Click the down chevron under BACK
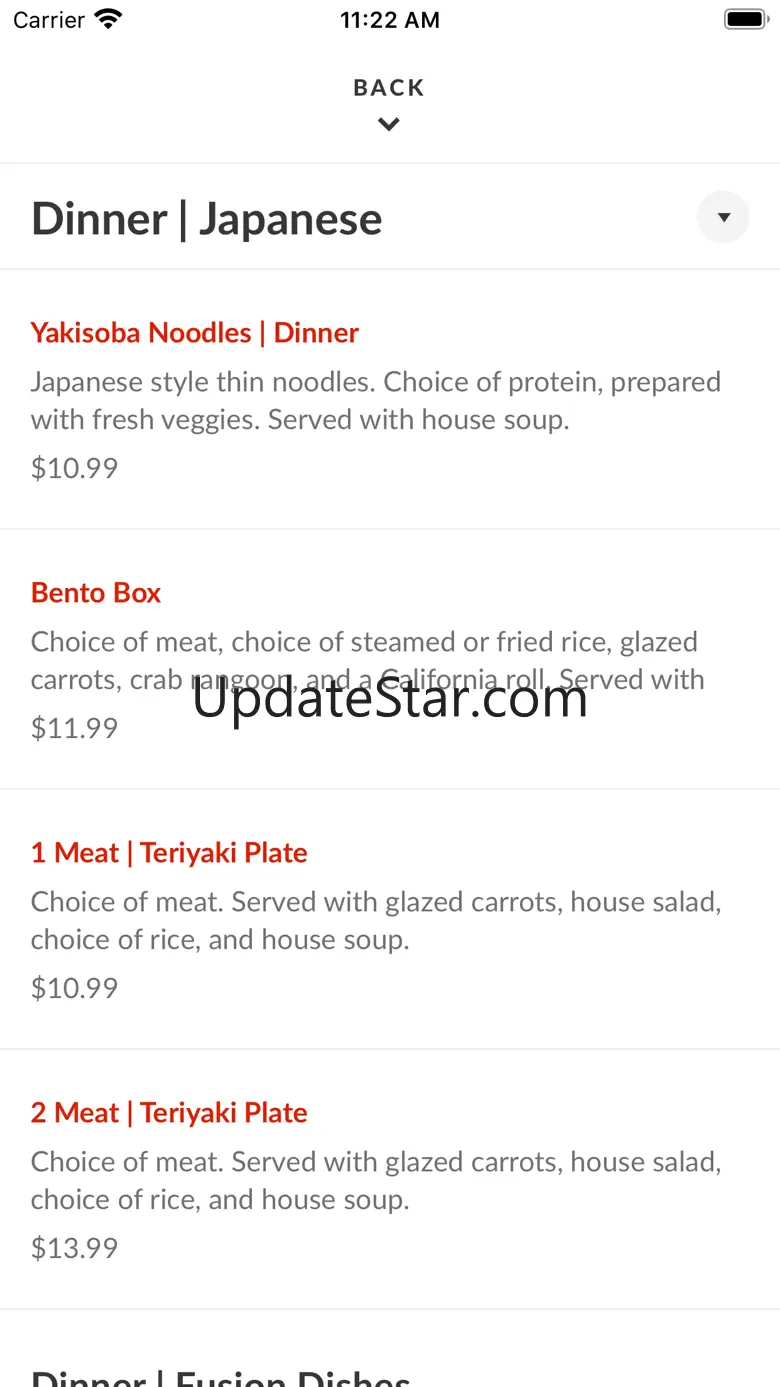The width and height of the screenshot is (780, 1387). pyautogui.click(x=389, y=125)
